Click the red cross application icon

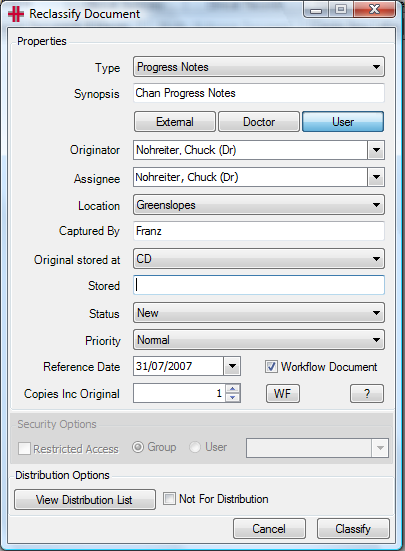coord(15,14)
